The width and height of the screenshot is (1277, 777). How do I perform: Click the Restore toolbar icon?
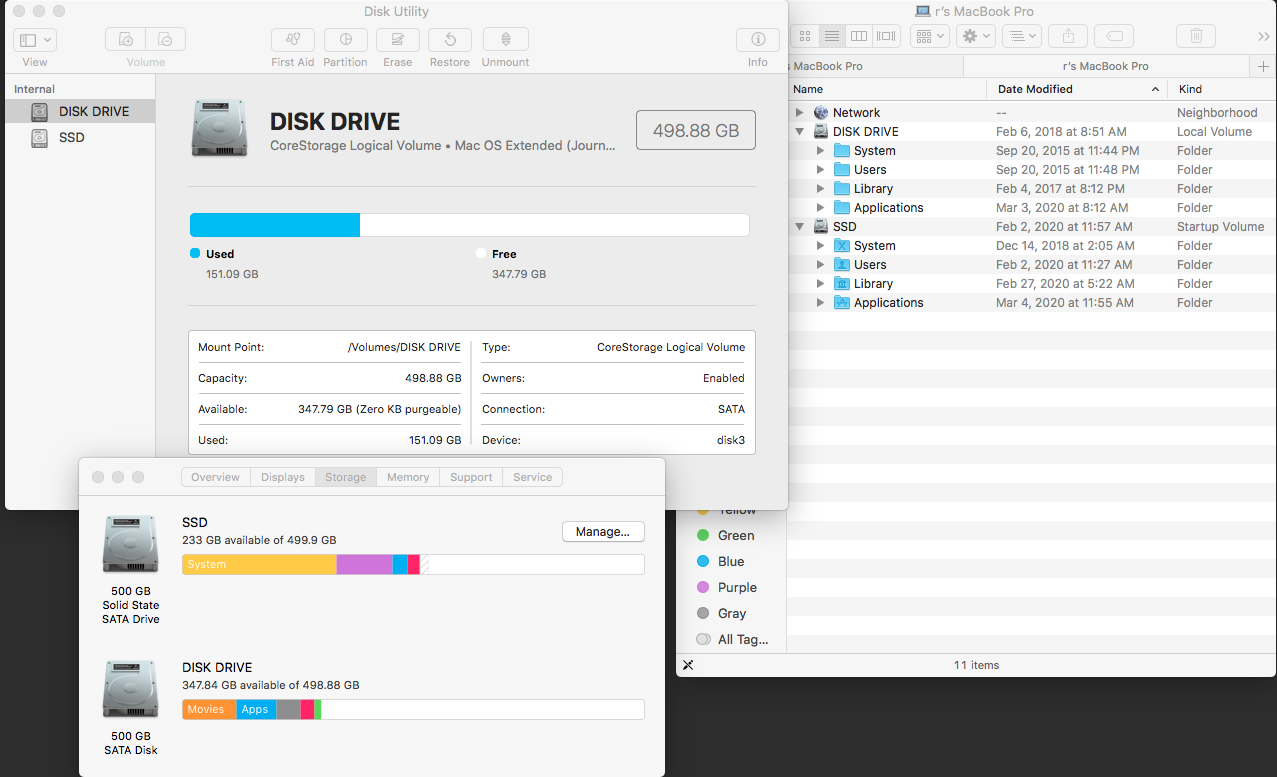450,40
